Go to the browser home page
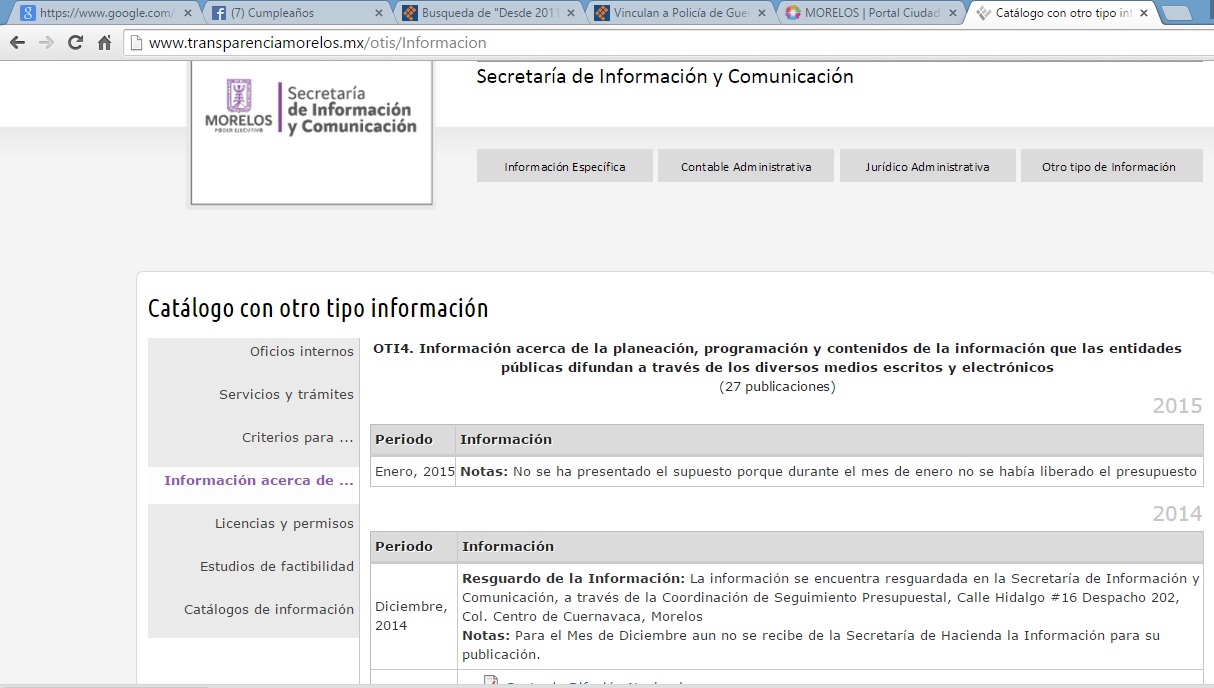 coord(104,43)
